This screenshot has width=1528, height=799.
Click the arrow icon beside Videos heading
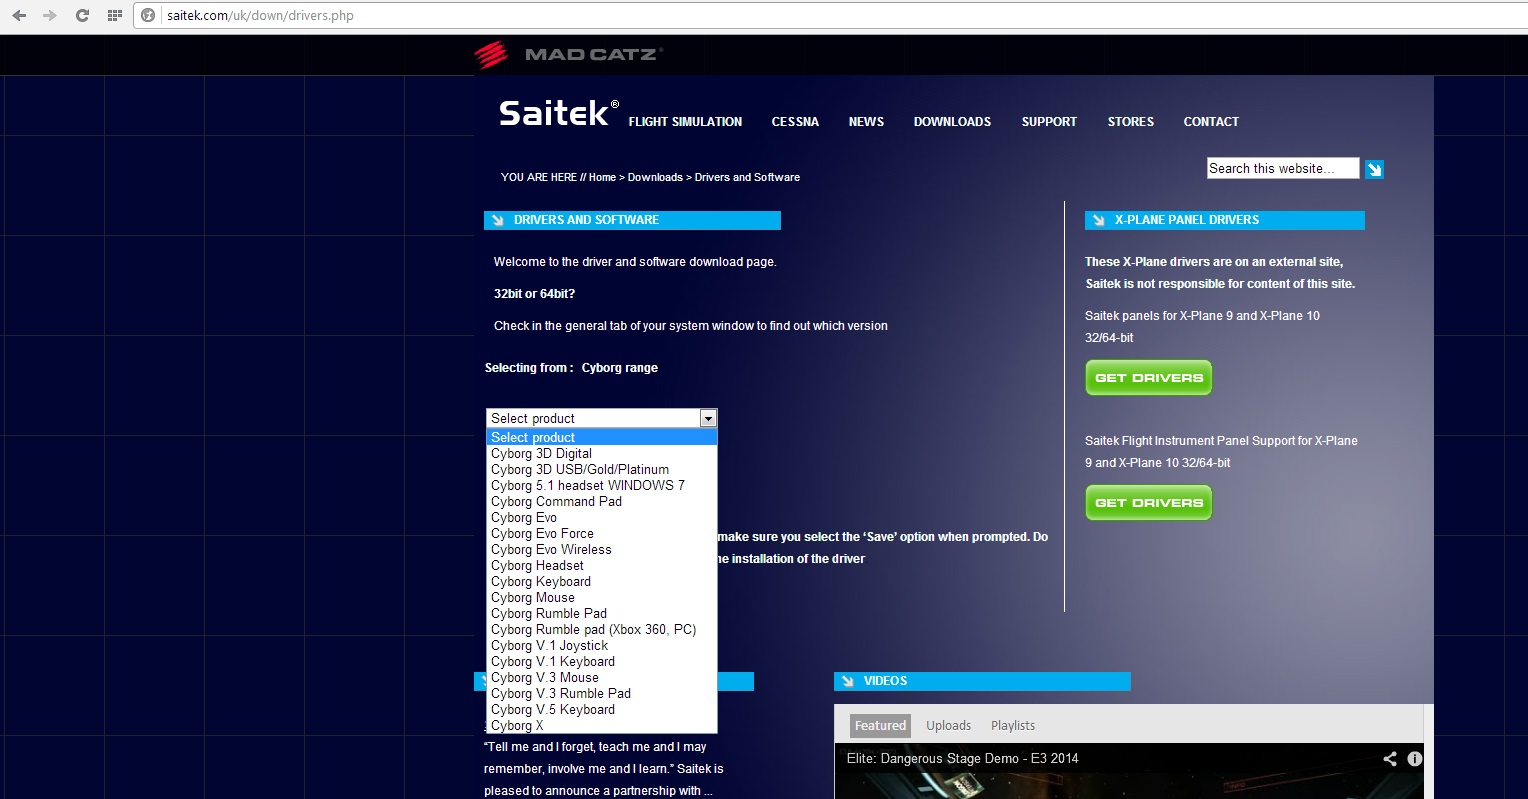pos(848,681)
